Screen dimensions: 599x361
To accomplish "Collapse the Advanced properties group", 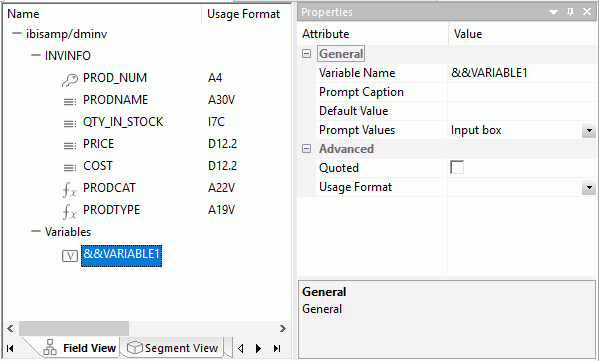I will (x=306, y=149).
